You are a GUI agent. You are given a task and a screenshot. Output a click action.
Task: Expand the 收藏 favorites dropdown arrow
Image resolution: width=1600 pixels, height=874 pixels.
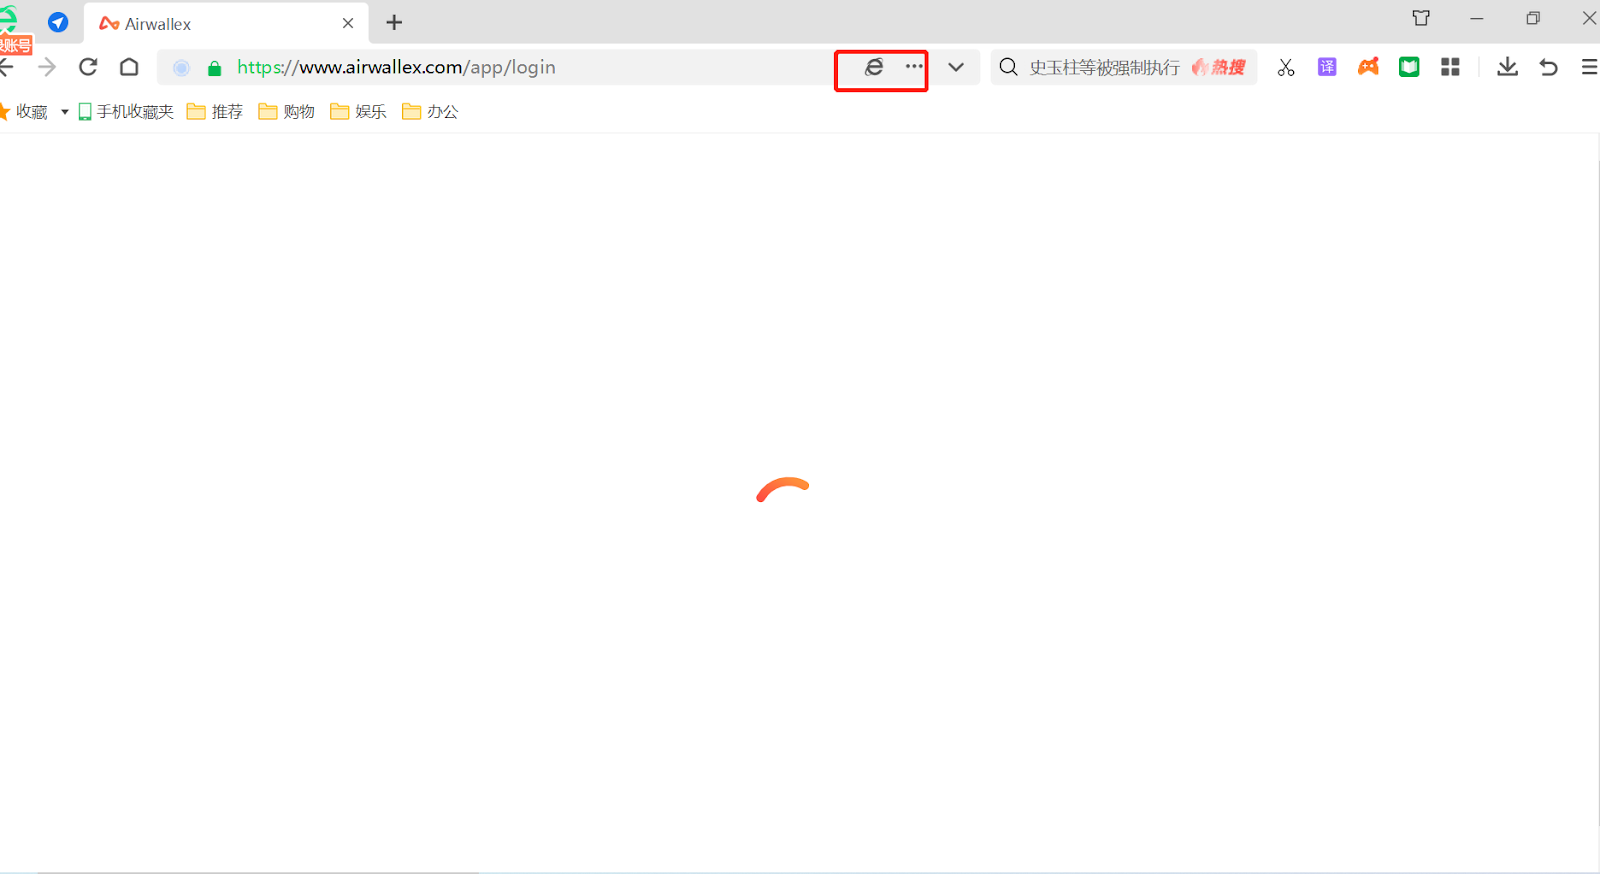[x=65, y=112]
